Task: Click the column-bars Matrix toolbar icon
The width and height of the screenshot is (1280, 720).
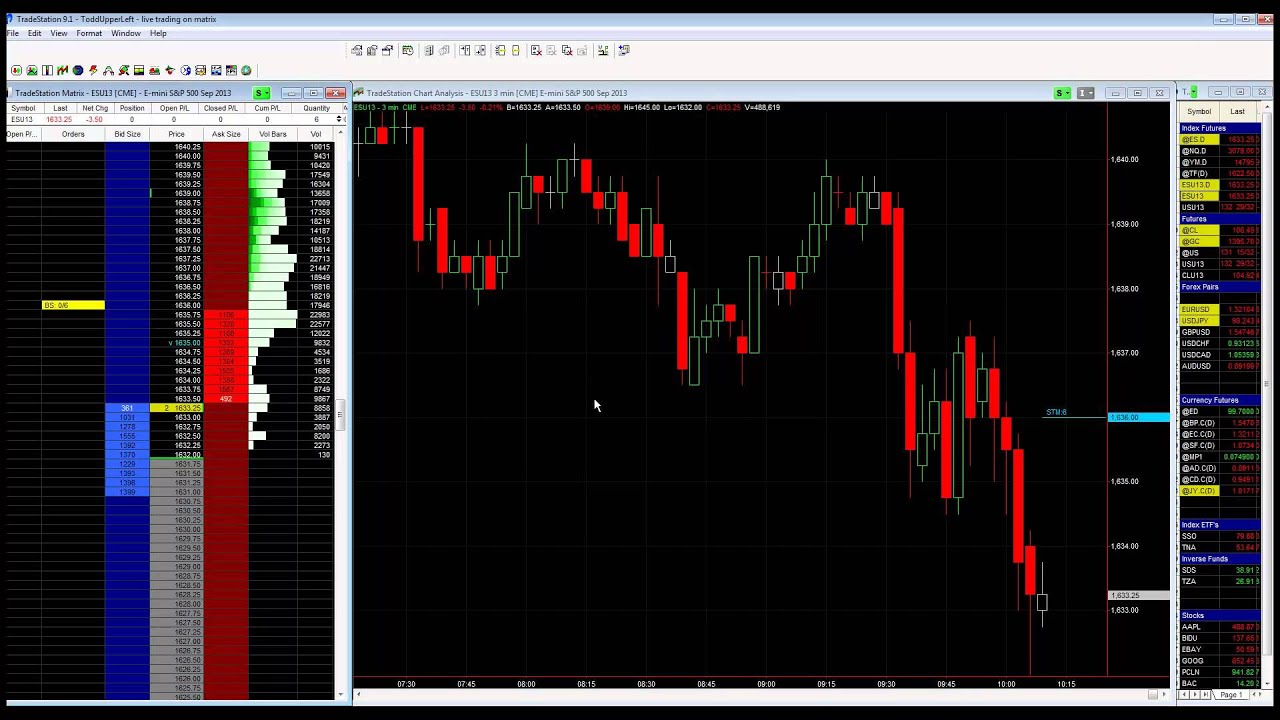Action: 47,70
